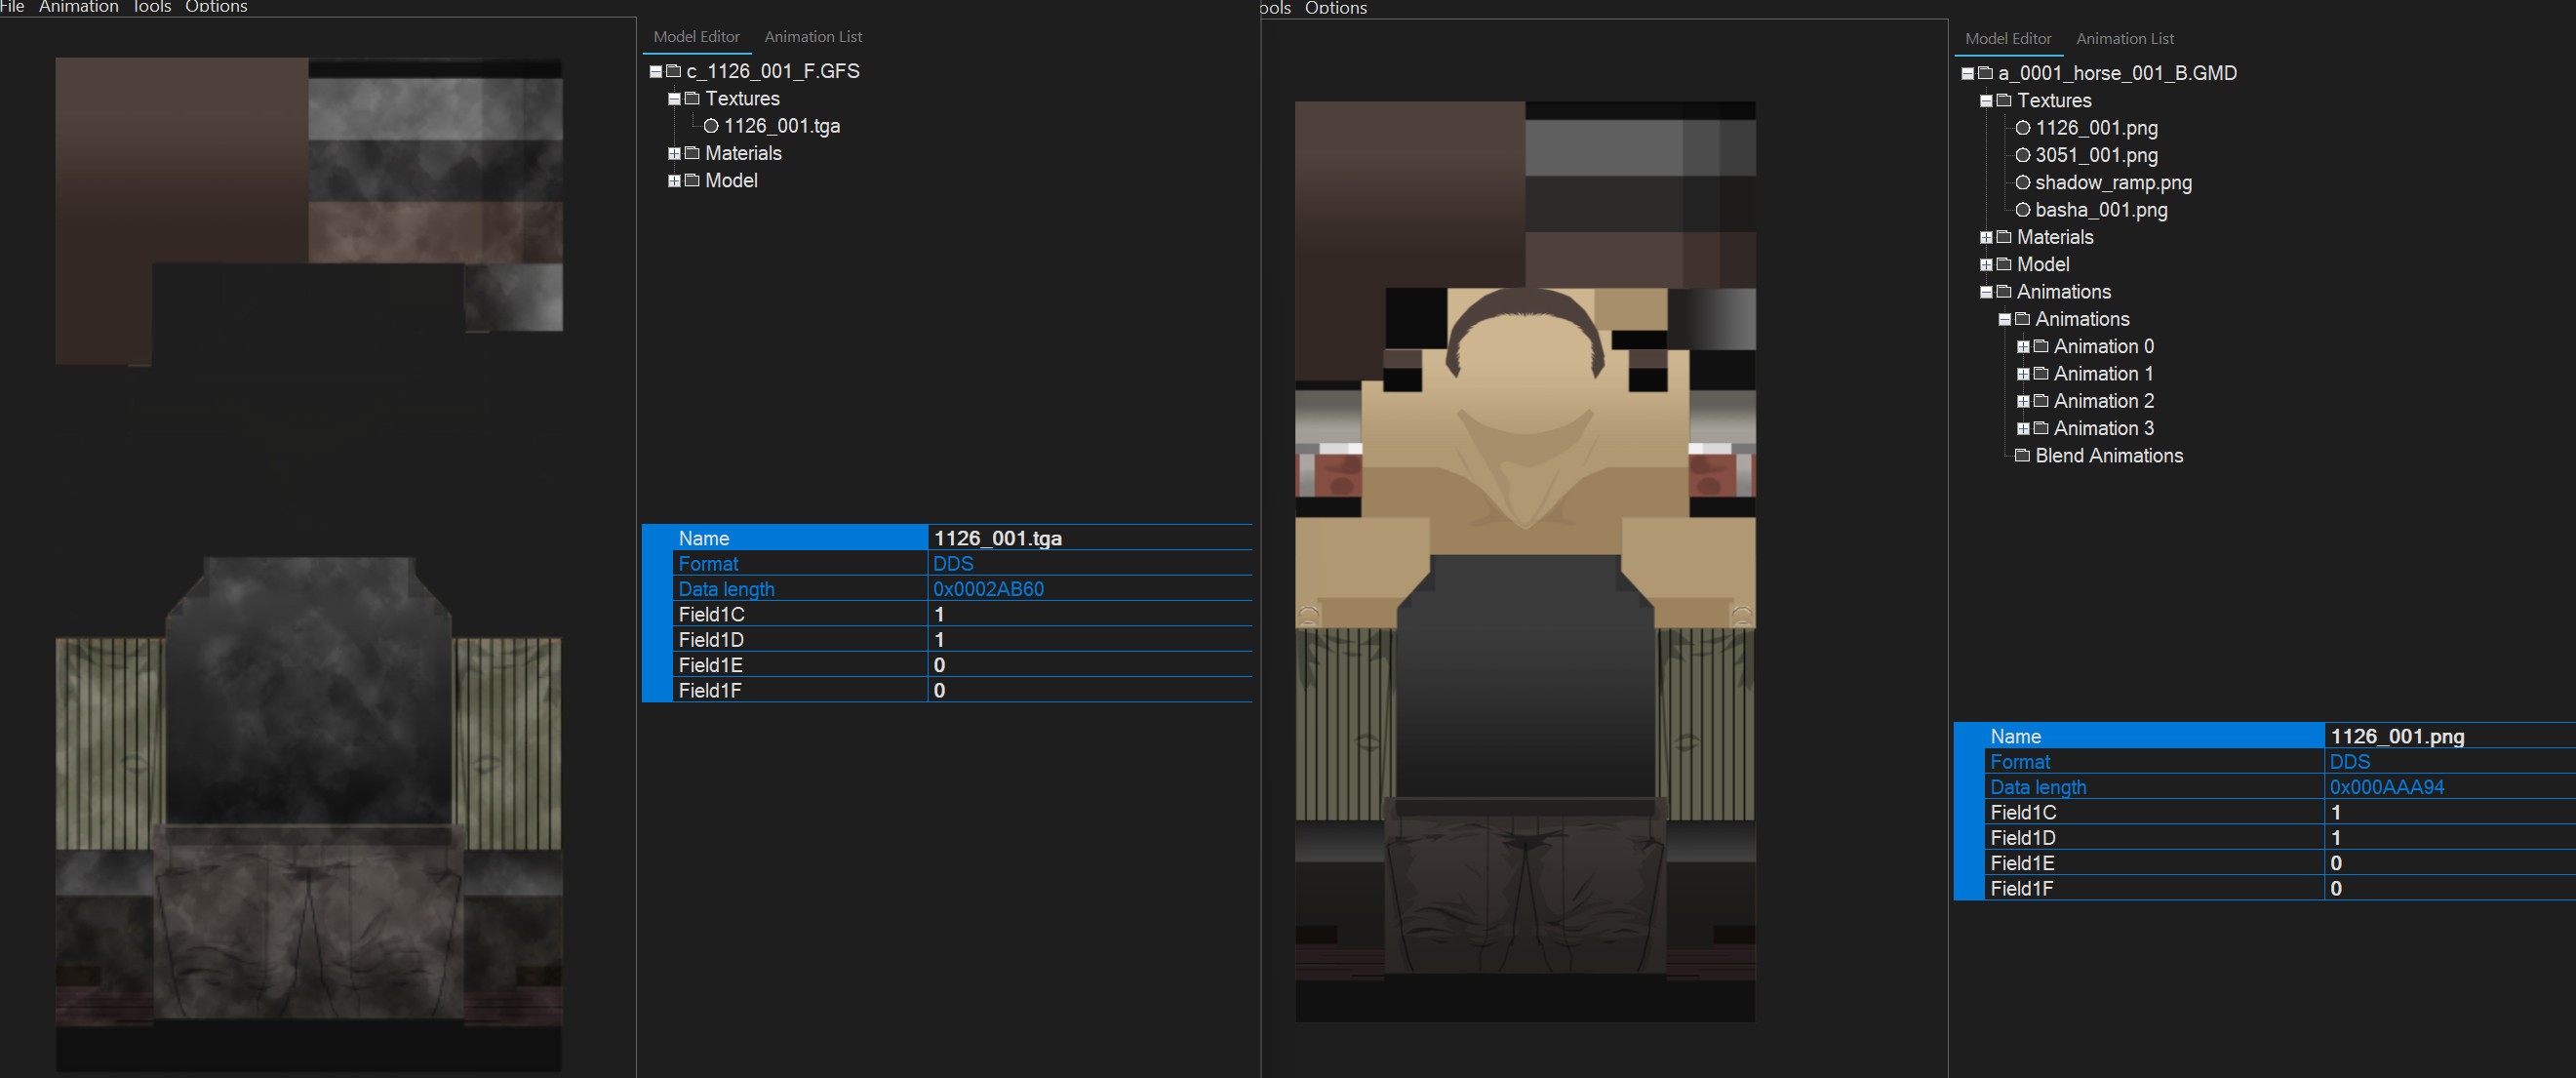Expand the Animation 3 node
This screenshot has height=1078, width=2576.
click(2023, 429)
